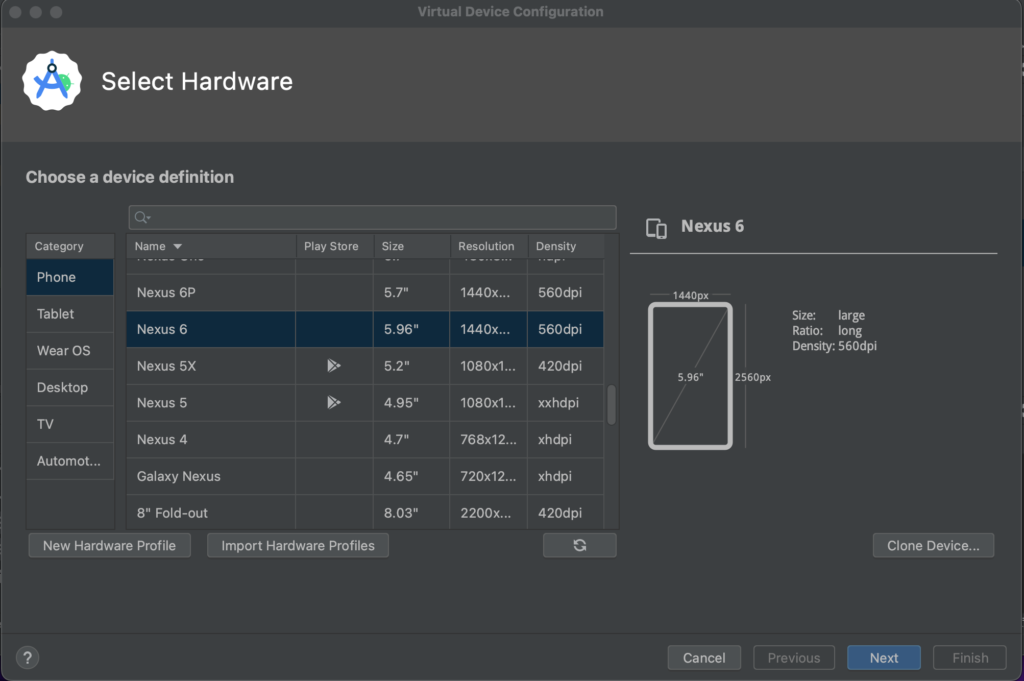Click the 720x12... resolution cell
1024x681 pixels.
point(488,476)
